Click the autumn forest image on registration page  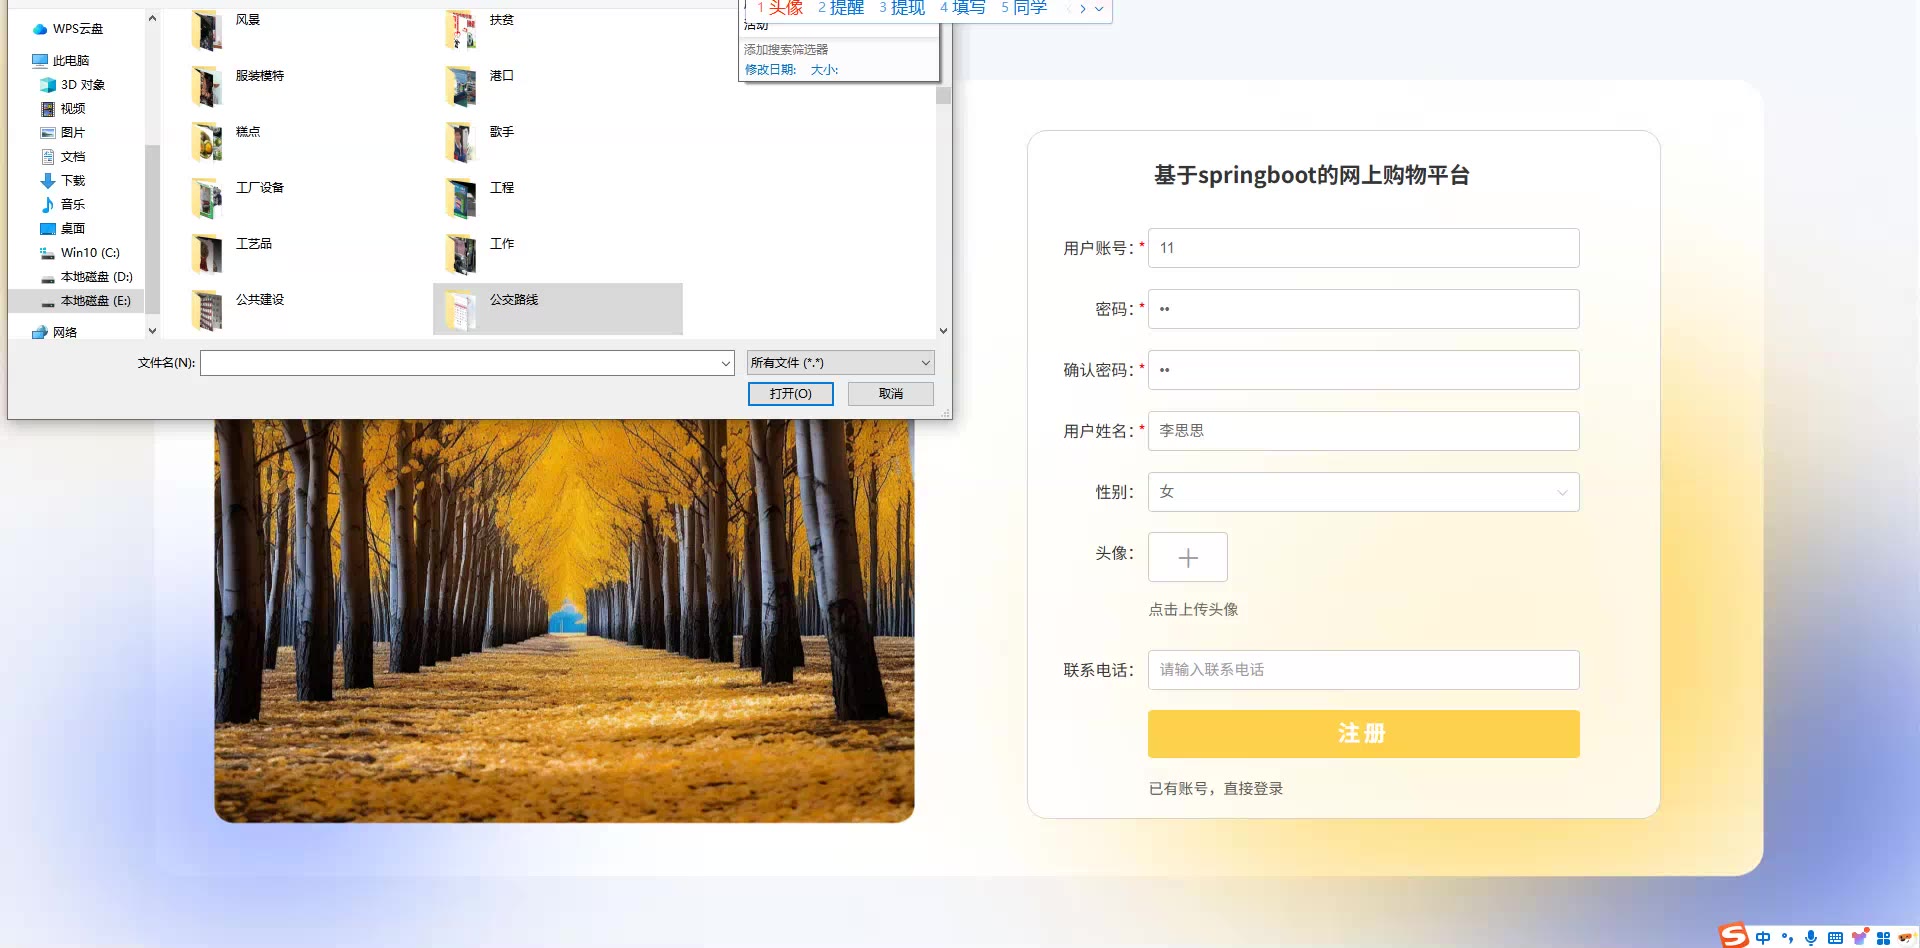[564, 620]
